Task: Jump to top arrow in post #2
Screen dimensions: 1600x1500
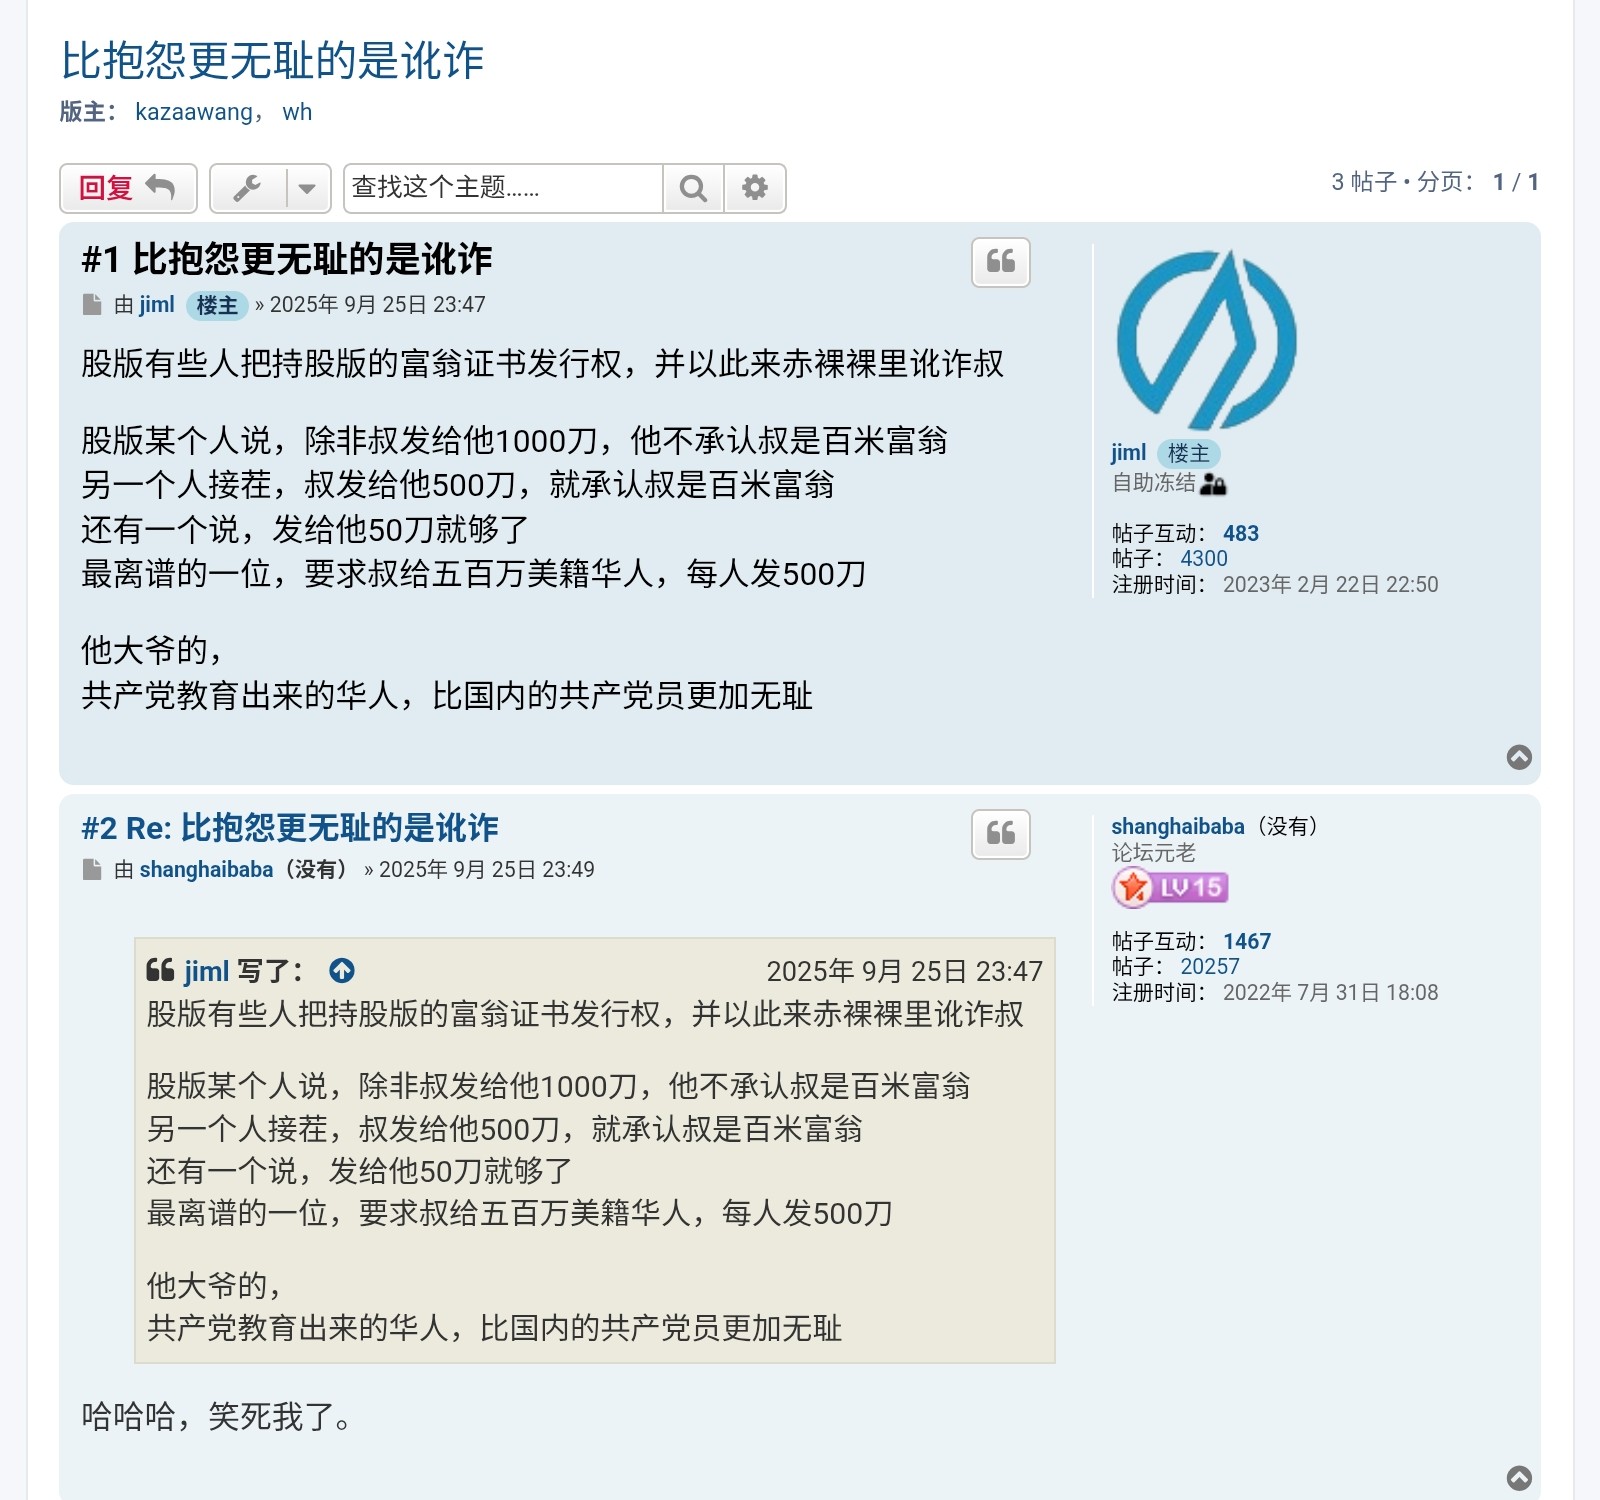Action: tap(1519, 1478)
